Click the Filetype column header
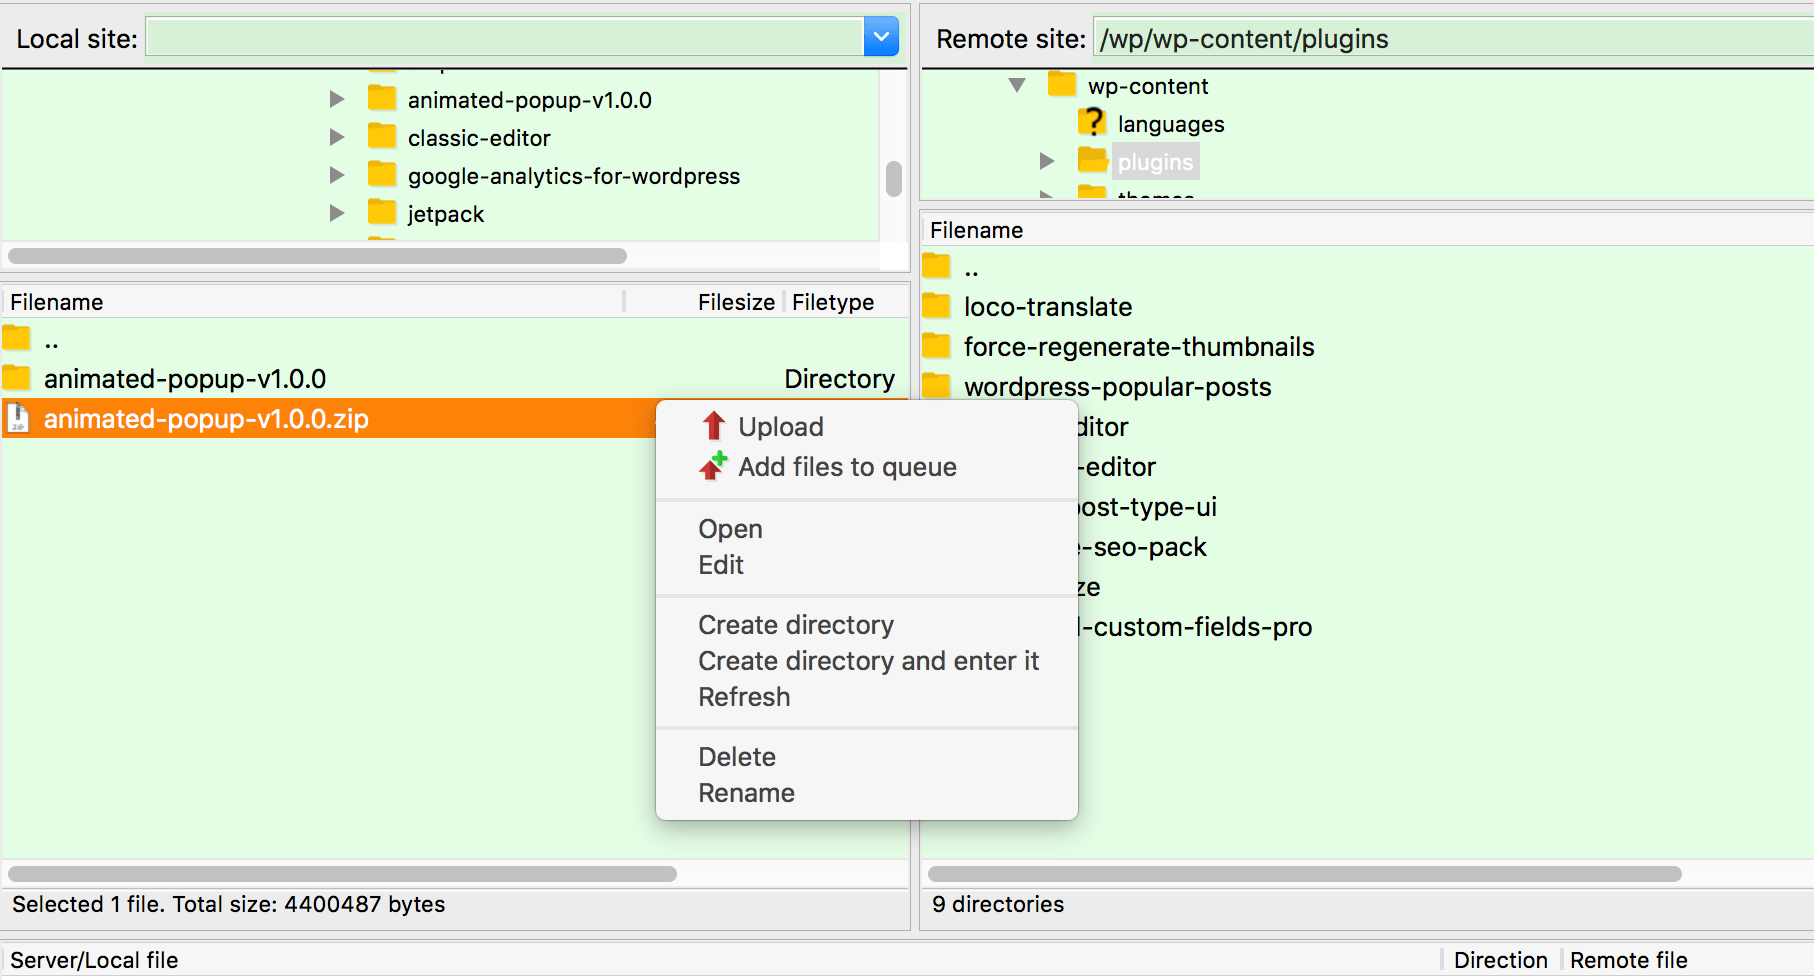The width and height of the screenshot is (1814, 980). [833, 302]
